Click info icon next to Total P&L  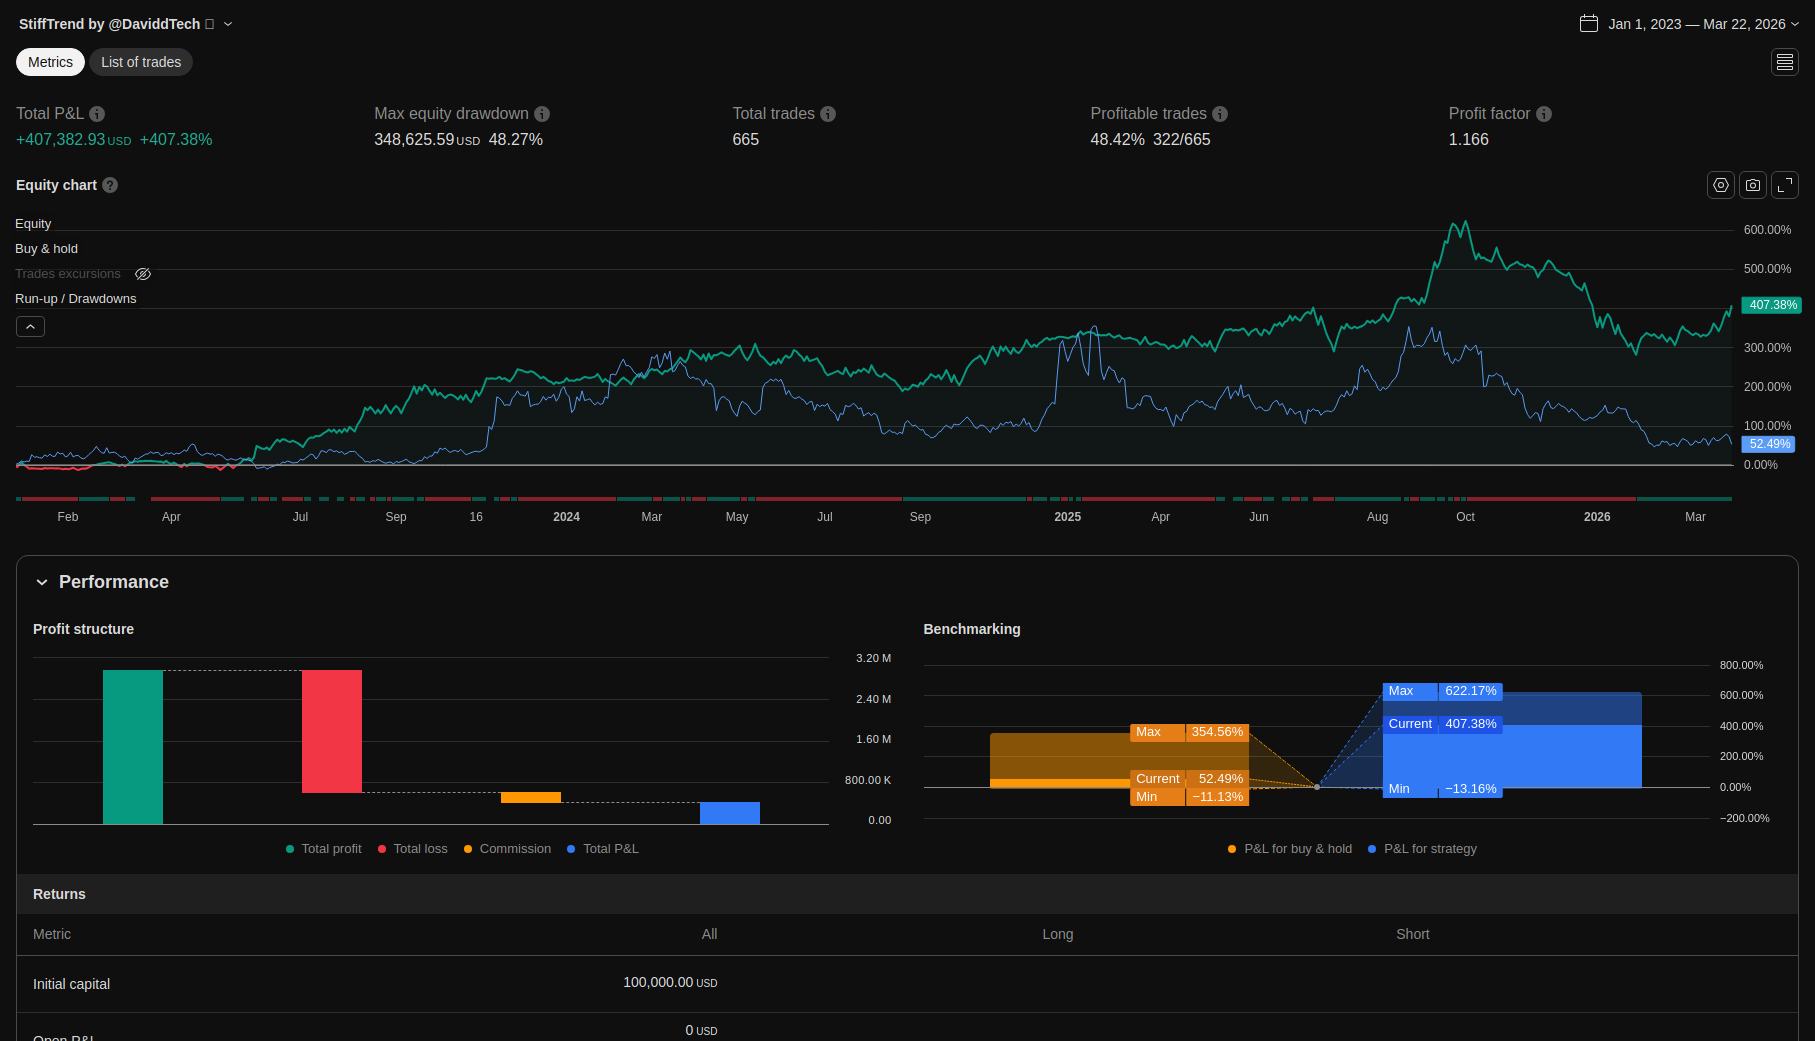click(97, 114)
